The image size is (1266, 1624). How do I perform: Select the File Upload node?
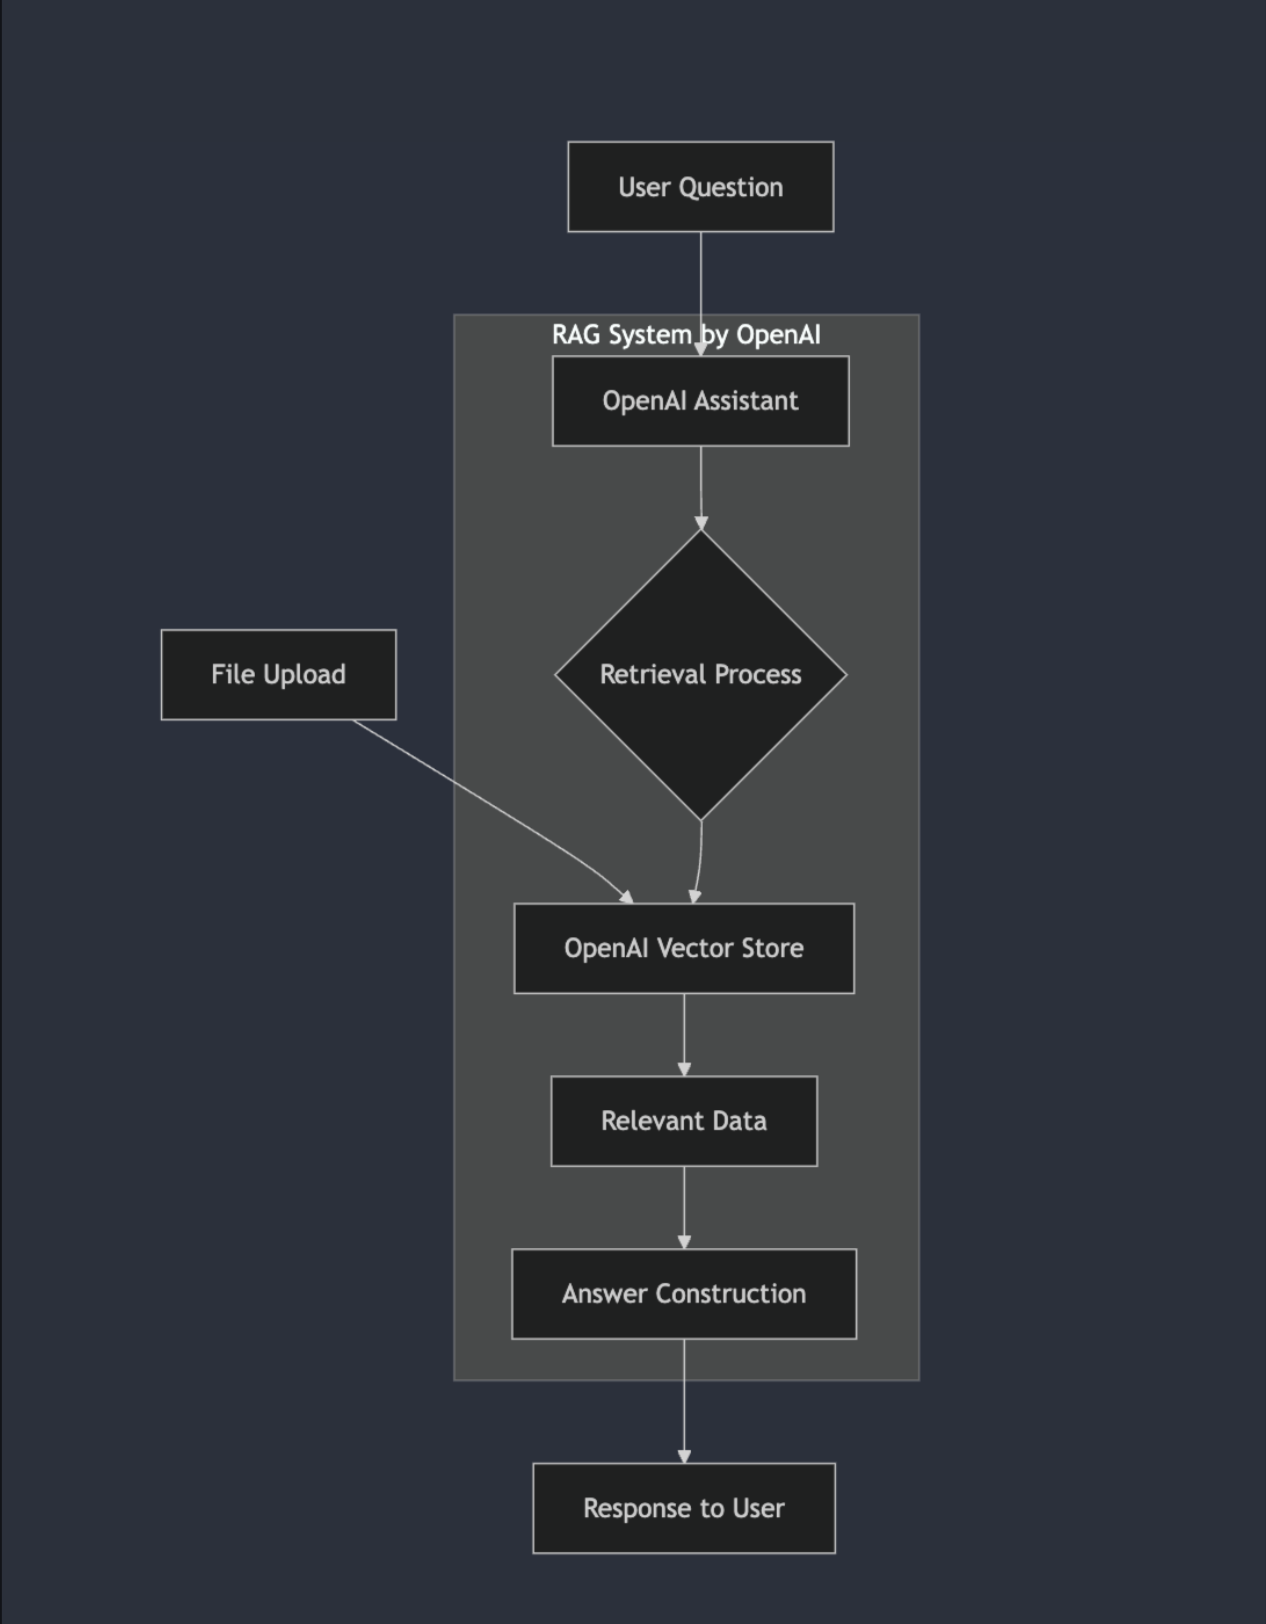click(x=278, y=675)
